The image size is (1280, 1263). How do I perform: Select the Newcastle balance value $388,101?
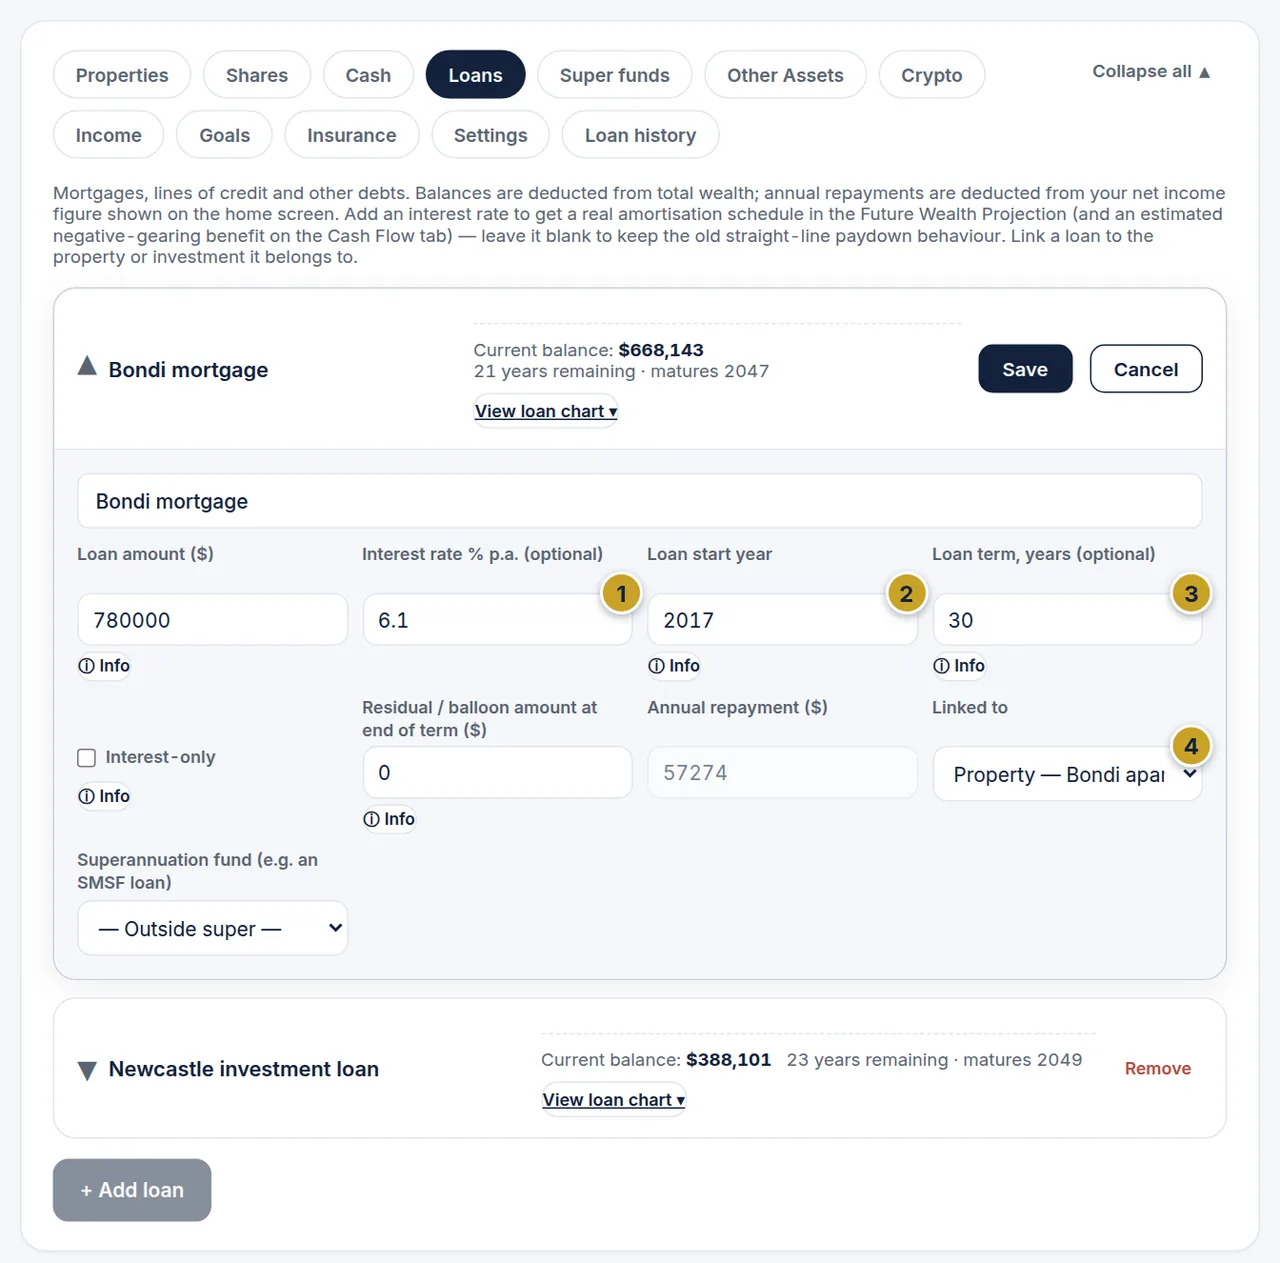tap(729, 1060)
